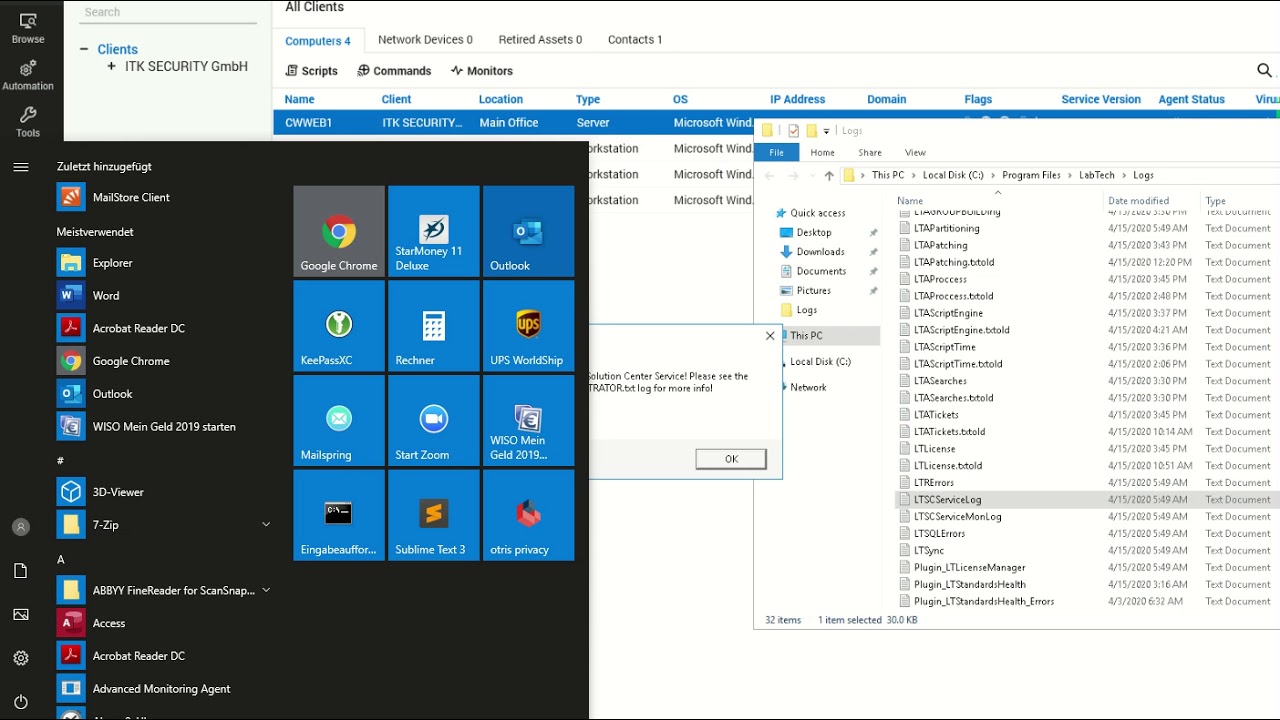Launch the Eingabeaufforderung command prompt tile

coord(339,516)
